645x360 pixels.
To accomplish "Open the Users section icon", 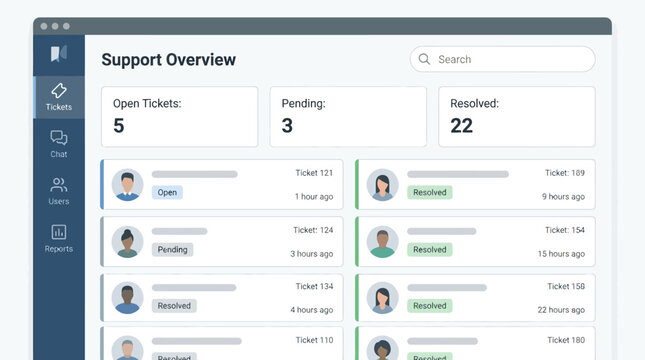I will point(59,185).
